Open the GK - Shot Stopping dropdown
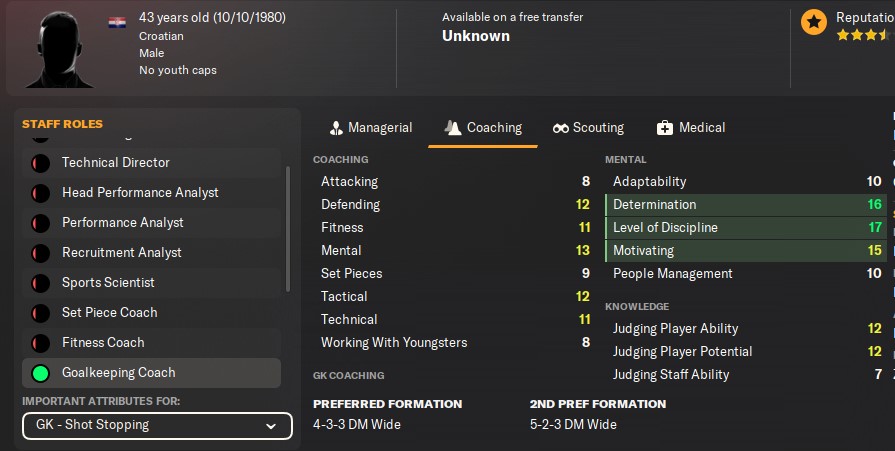 (x=157, y=425)
